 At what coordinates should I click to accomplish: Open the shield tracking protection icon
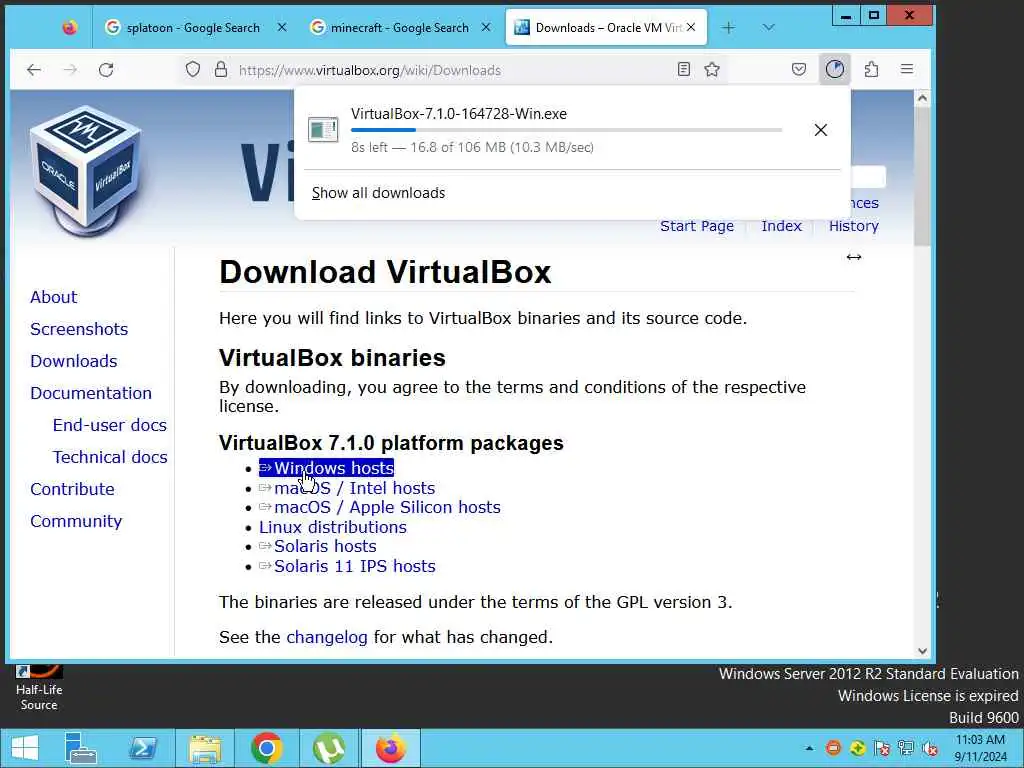click(193, 69)
